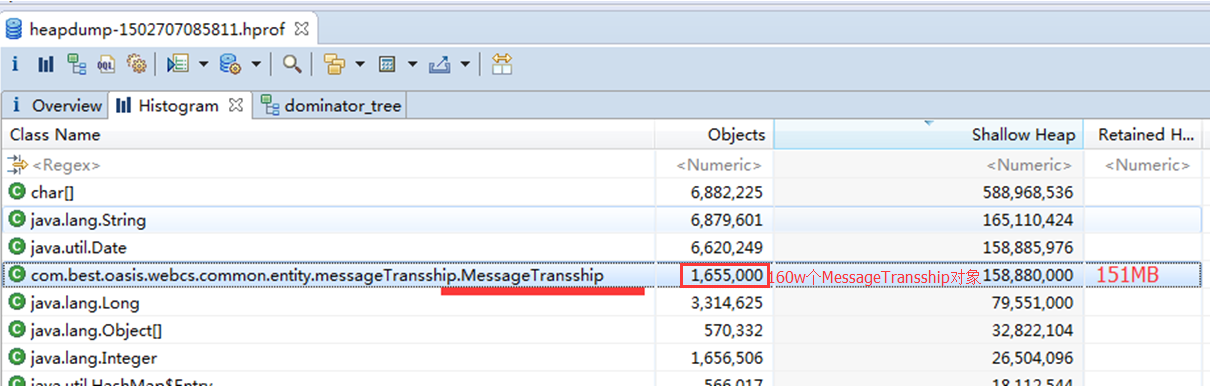Screen dimensions: 1210x389
Task: Click the compare to another heap dump icon
Action: [x=502, y=64]
